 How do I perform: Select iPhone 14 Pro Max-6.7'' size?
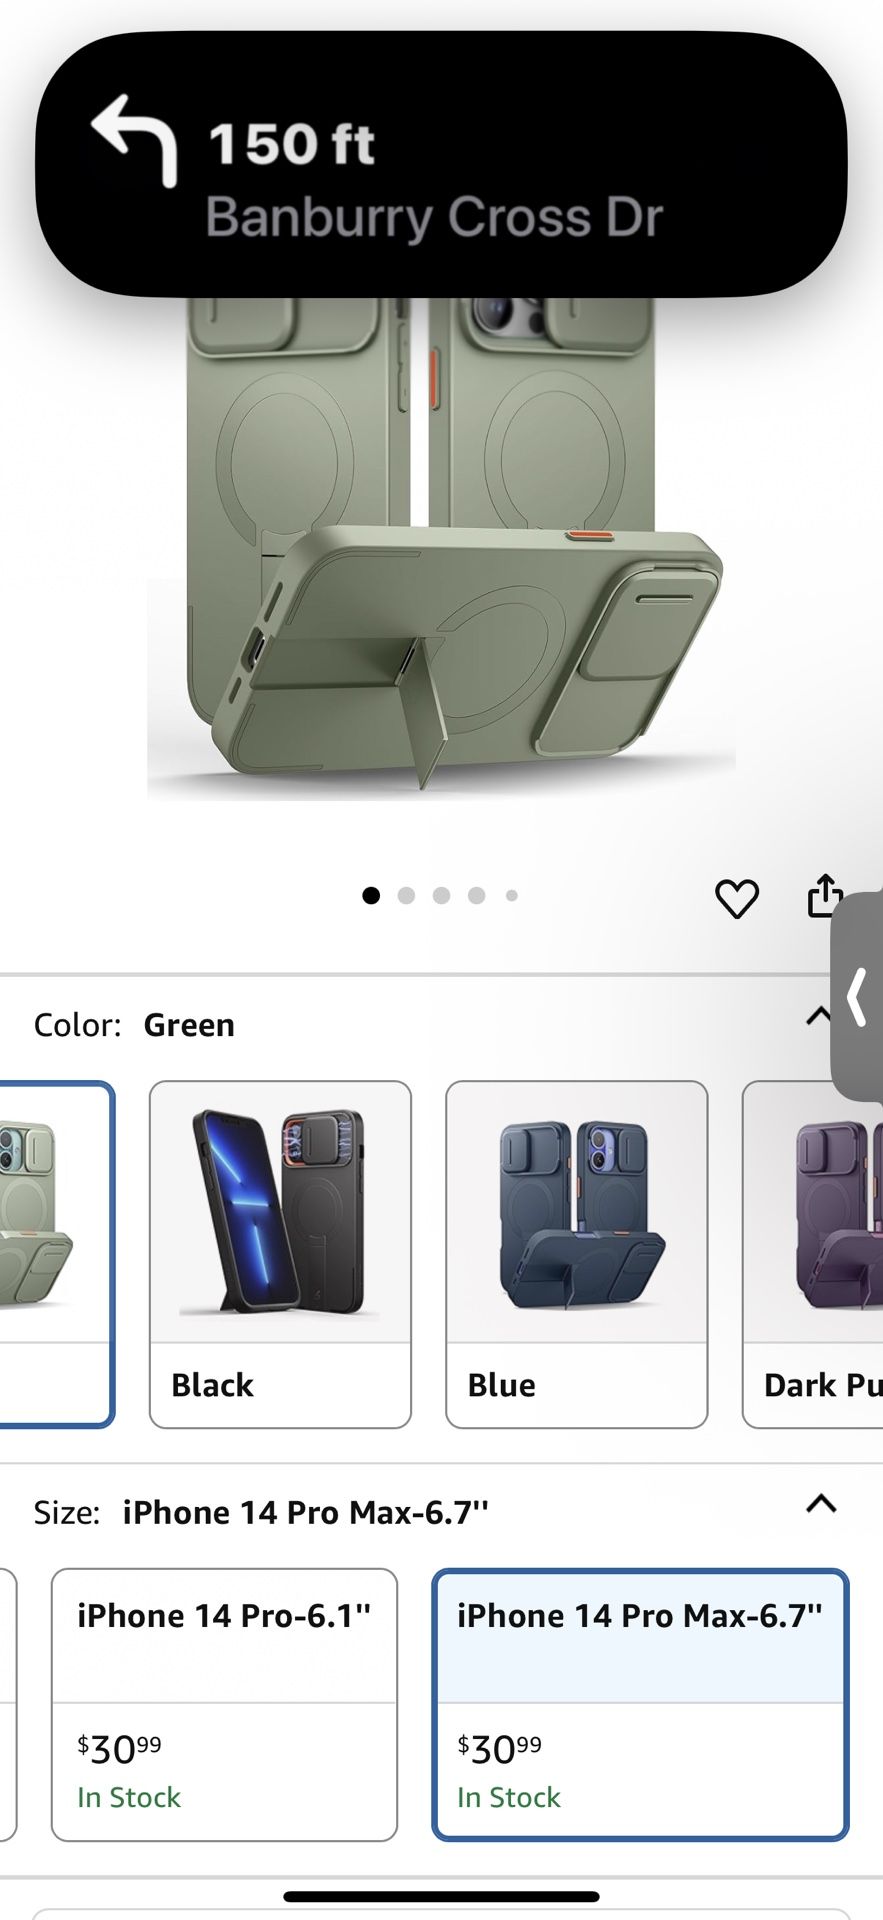pyautogui.click(x=640, y=1704)
